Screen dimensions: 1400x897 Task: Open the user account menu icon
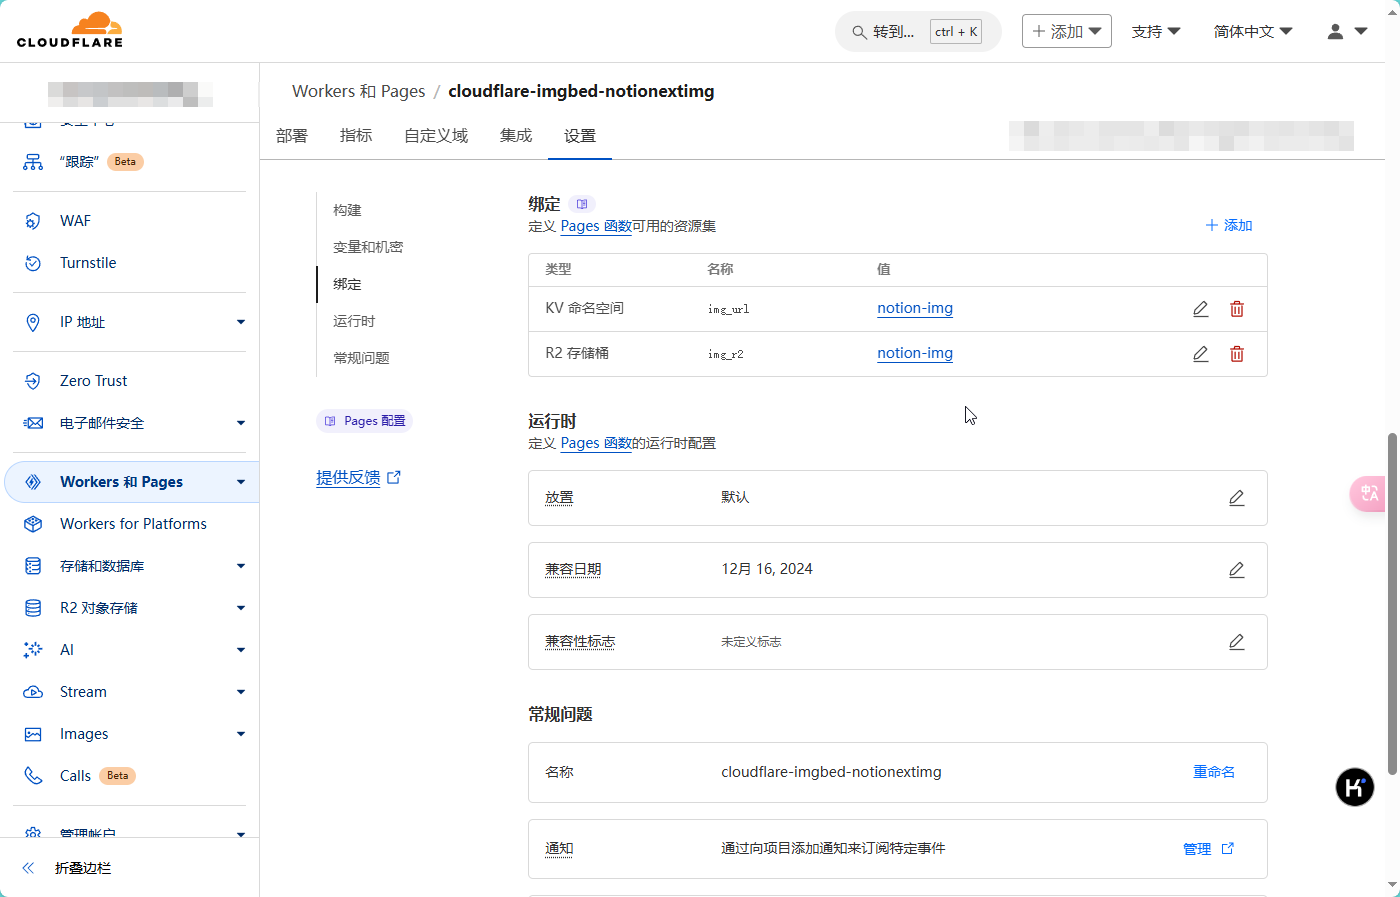click(1335, 32)
